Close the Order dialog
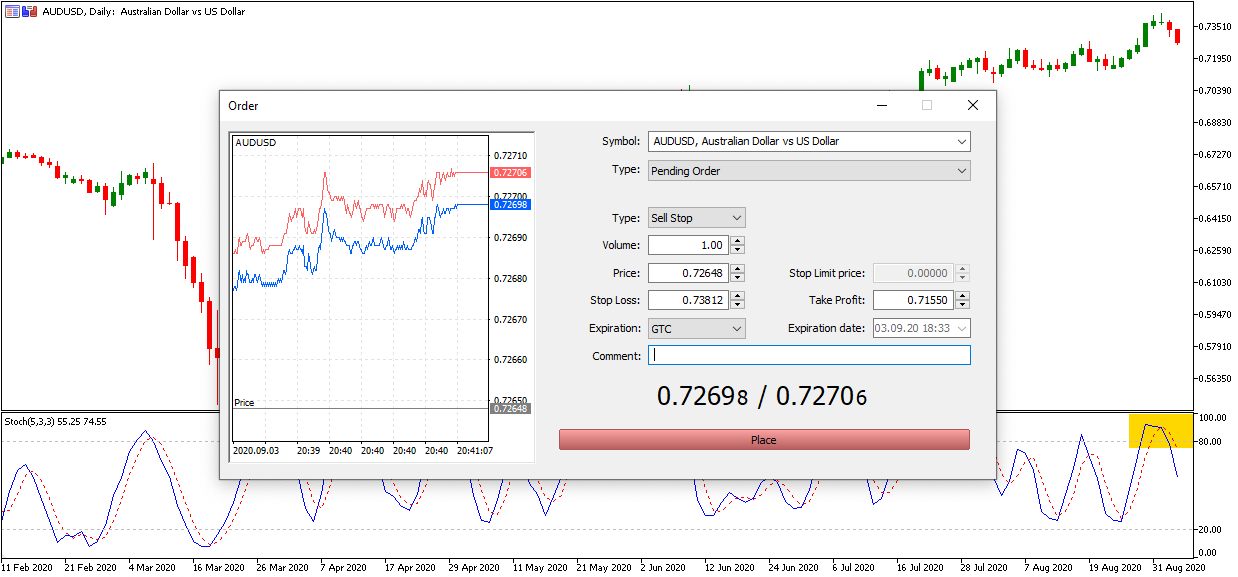Image resolution: width=1238 pixels, height=577 pixels. pyautogui.click(x=972, y=105)
